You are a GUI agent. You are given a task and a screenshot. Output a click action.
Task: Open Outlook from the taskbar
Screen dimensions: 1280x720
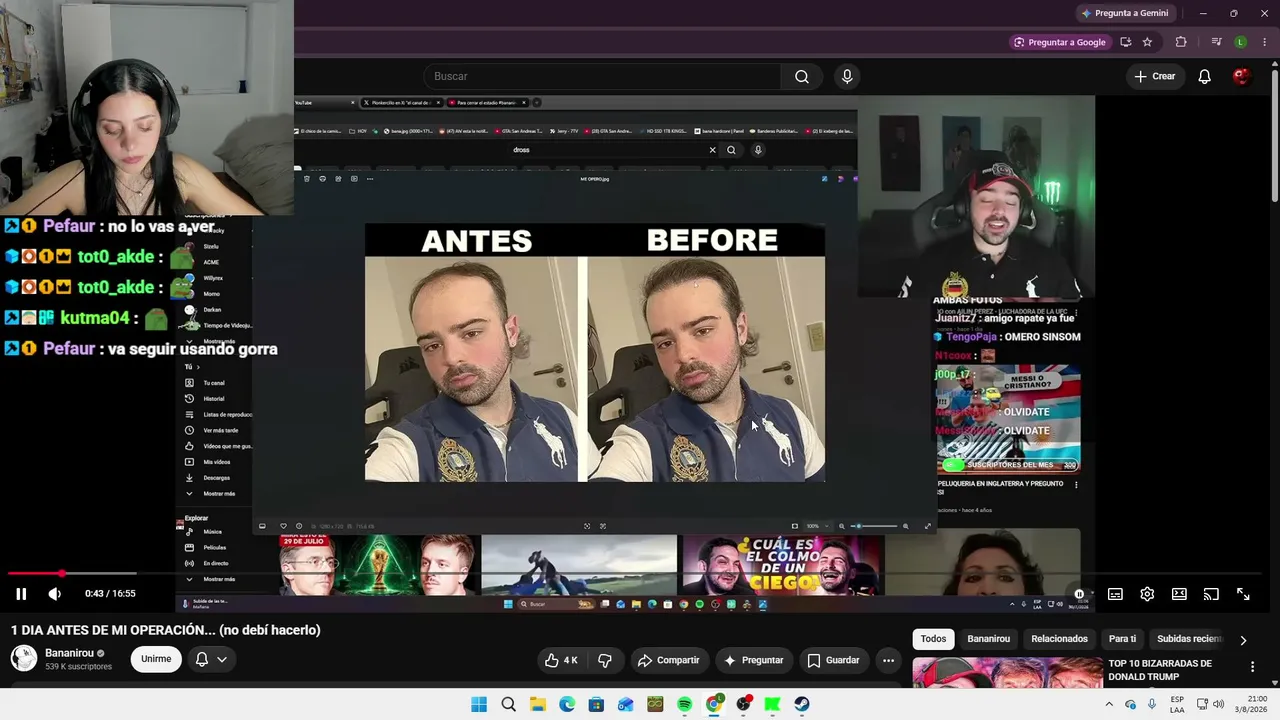point(625,704)
